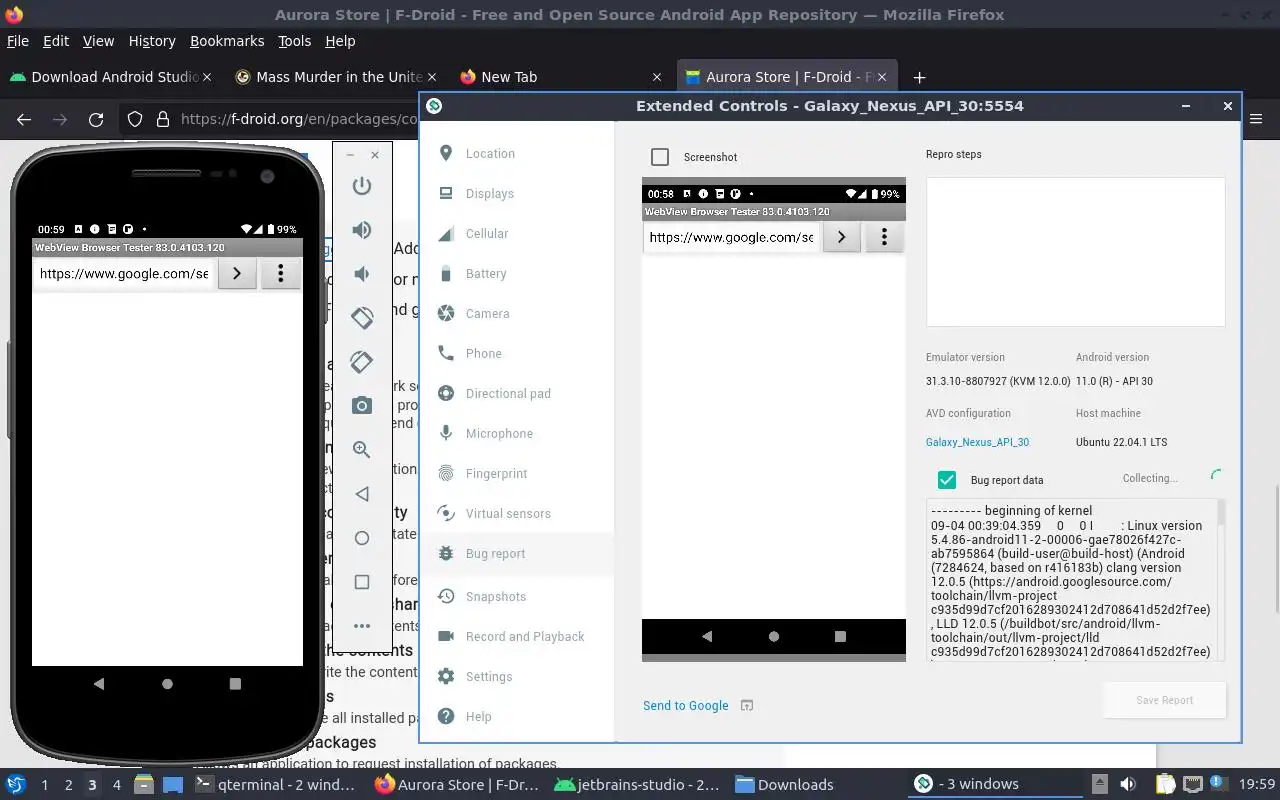This screenshot has height=800, width=1280.
Task: Open Settings in Extended Controls sidebar
Action: tap(517, 677)
